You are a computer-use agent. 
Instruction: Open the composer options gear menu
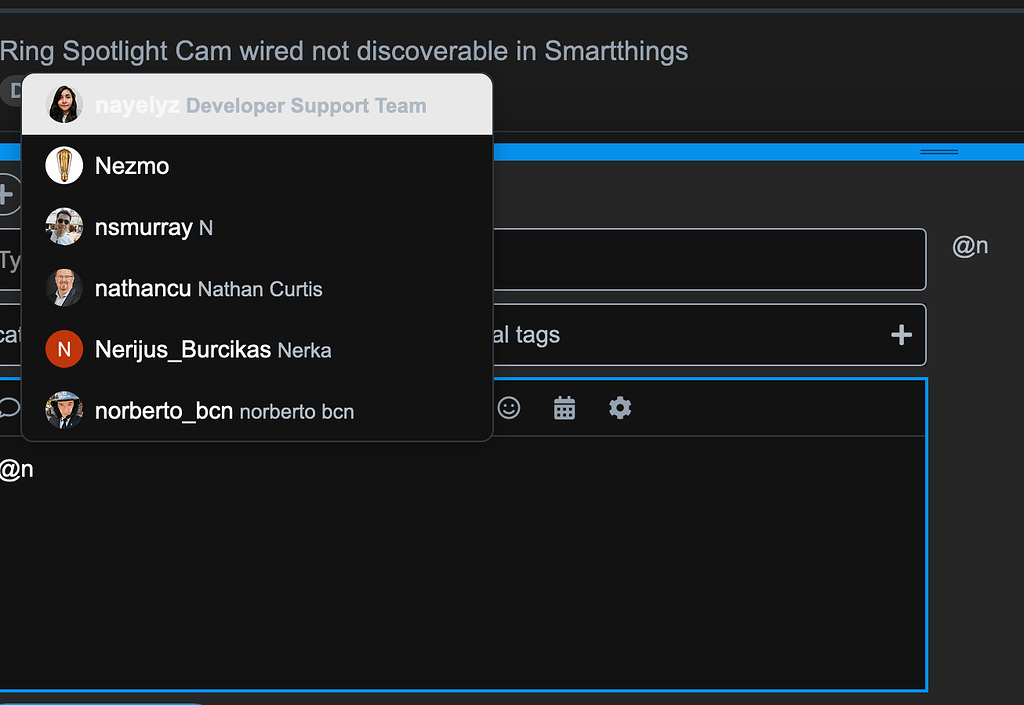[620, 408]
